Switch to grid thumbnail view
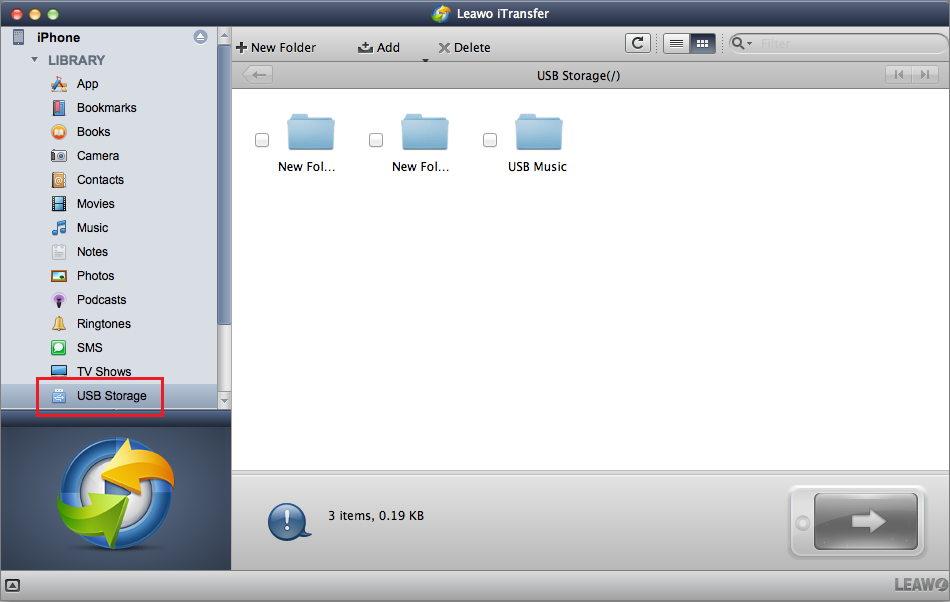950x602 pixels. coord(702,43)
